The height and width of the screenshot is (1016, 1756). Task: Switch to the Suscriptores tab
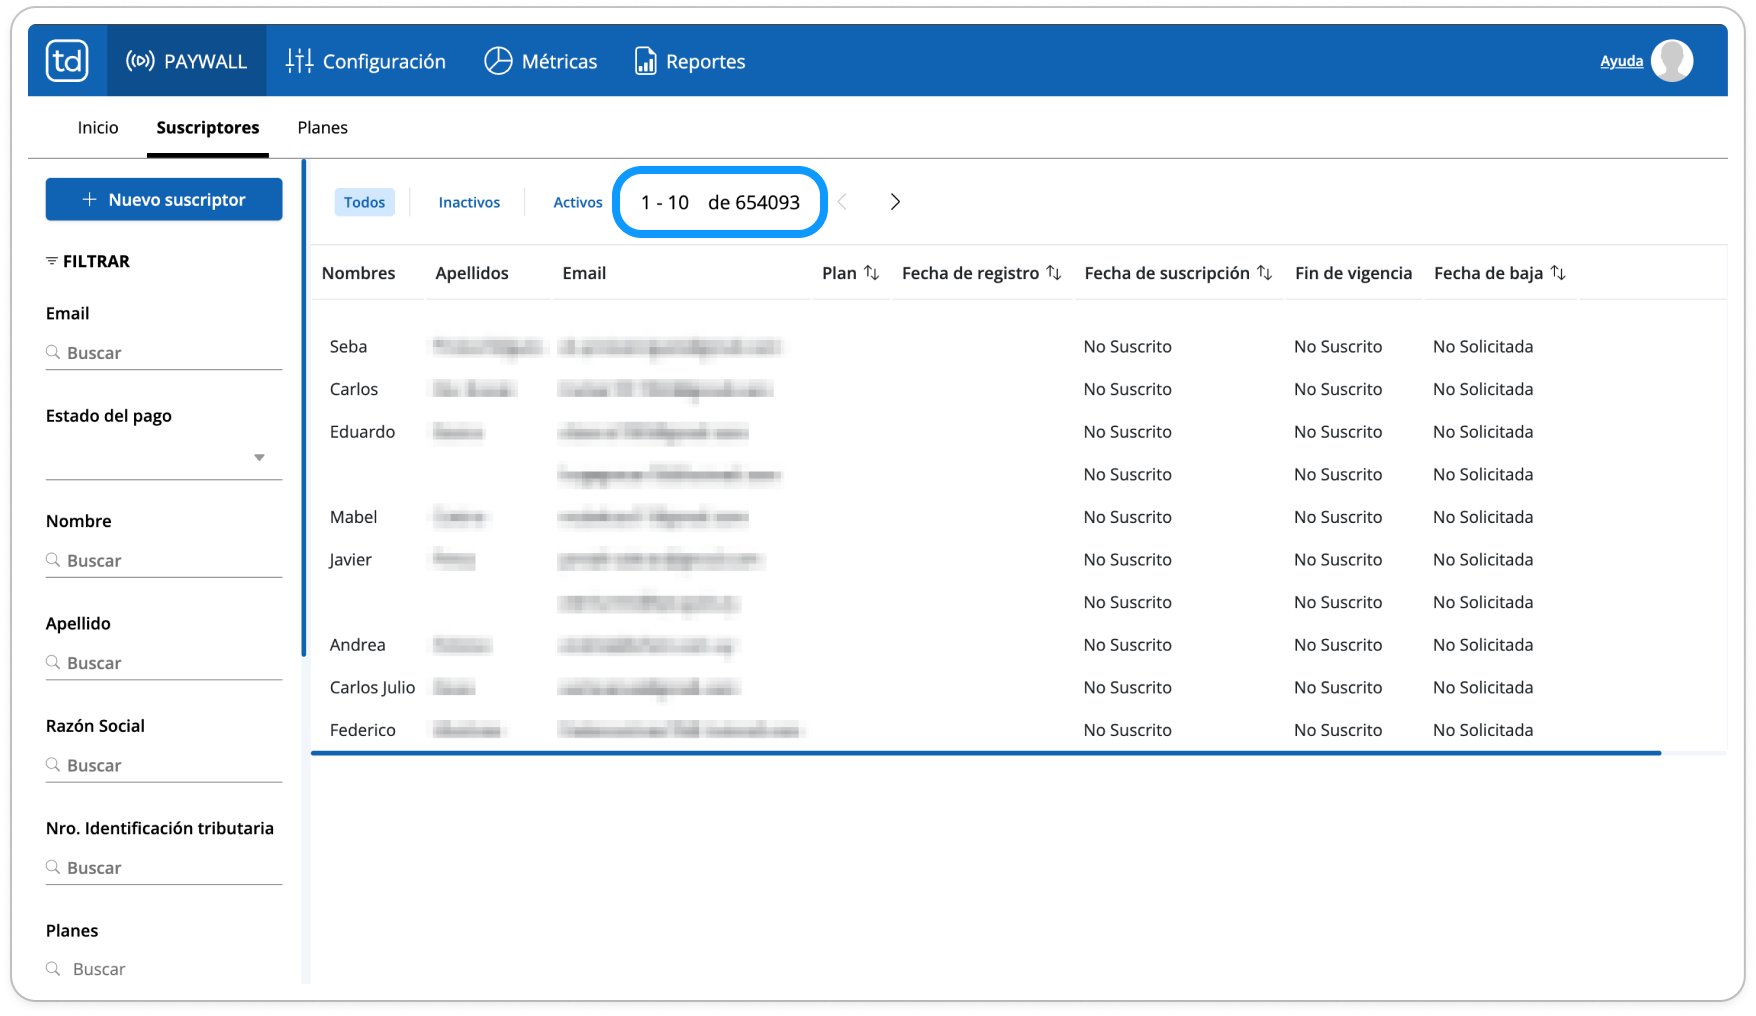[208, 127]
